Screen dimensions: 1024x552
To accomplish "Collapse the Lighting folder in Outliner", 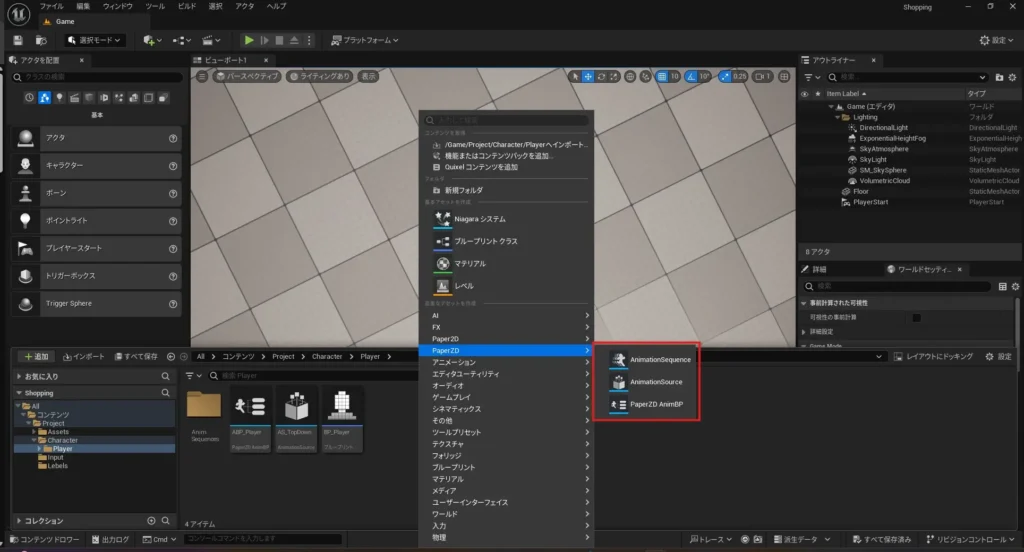I will coord(838,118).
